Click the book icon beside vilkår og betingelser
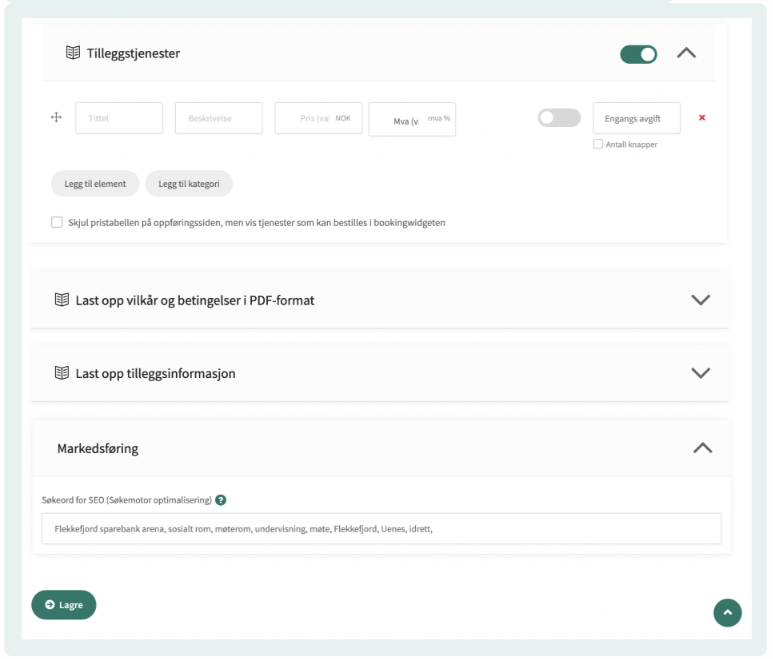Image resolution: width=773 pixels, height=659 pixels. pyautogui.click(x=61, y=300)
